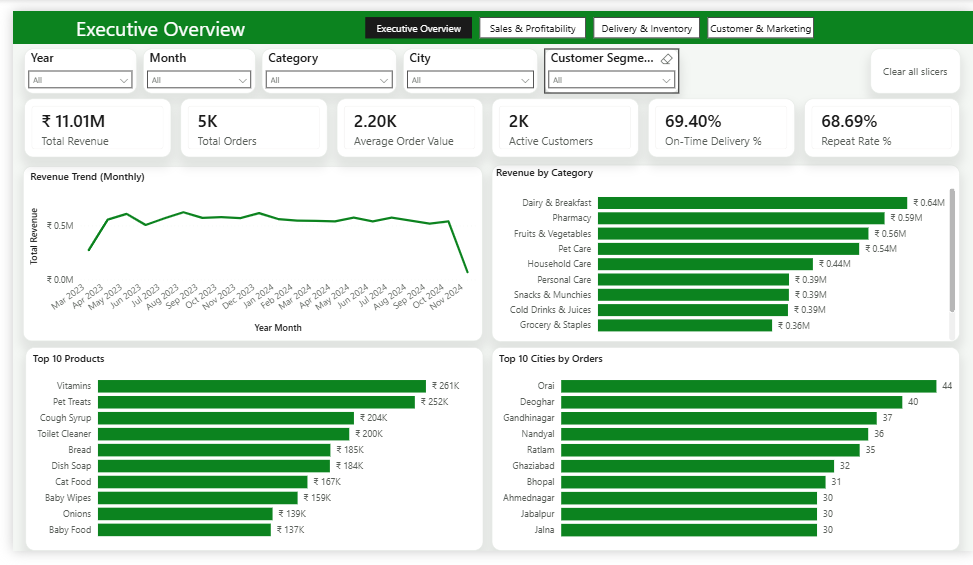
Task: Go to the Sales & Profitability page
Action: (x=532, y=28)
